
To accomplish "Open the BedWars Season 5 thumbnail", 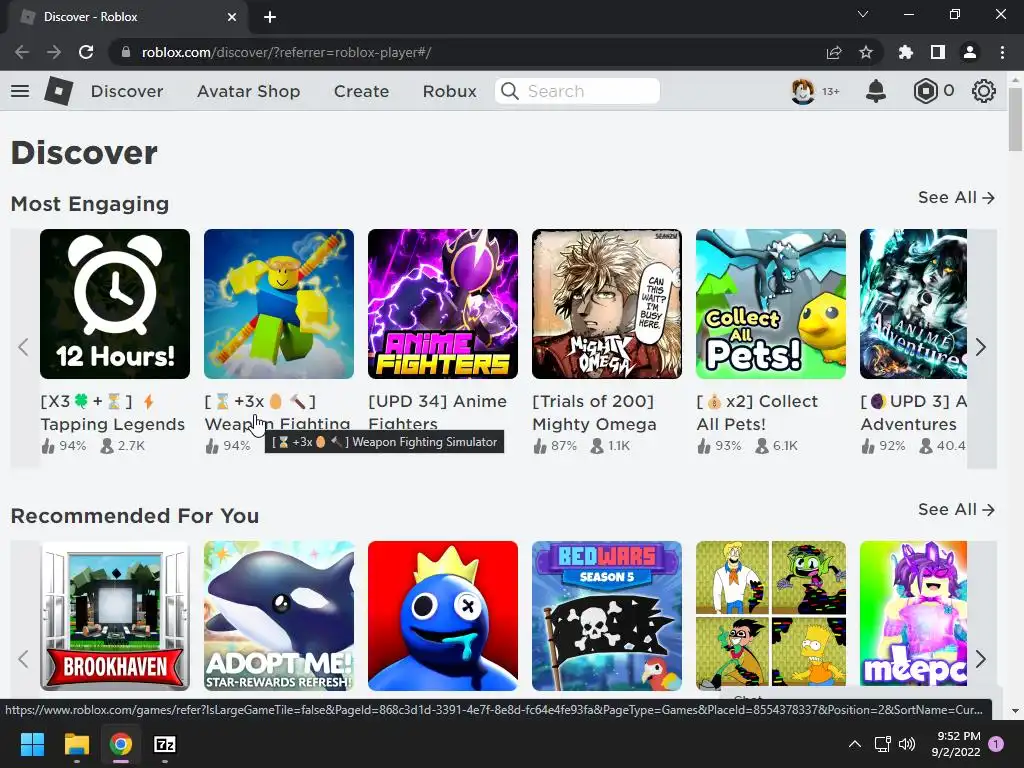I will tap(607, 616).
